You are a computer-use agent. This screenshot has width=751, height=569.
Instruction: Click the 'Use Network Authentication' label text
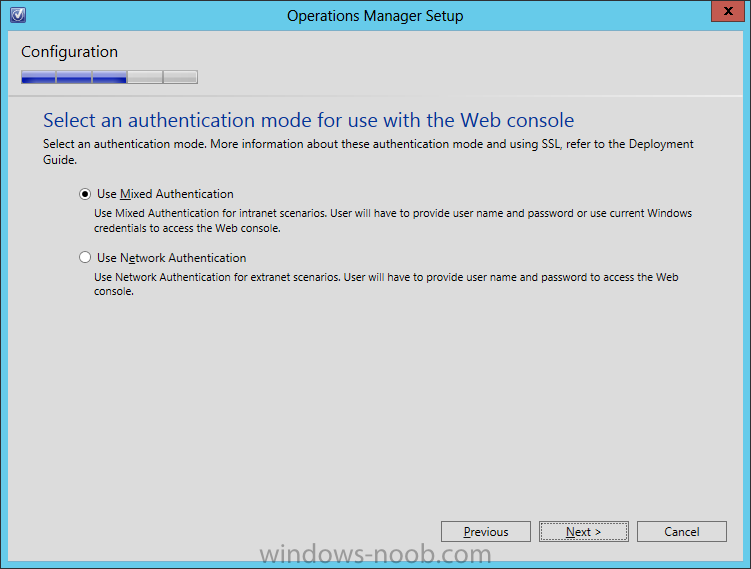[x=171, y=258]
